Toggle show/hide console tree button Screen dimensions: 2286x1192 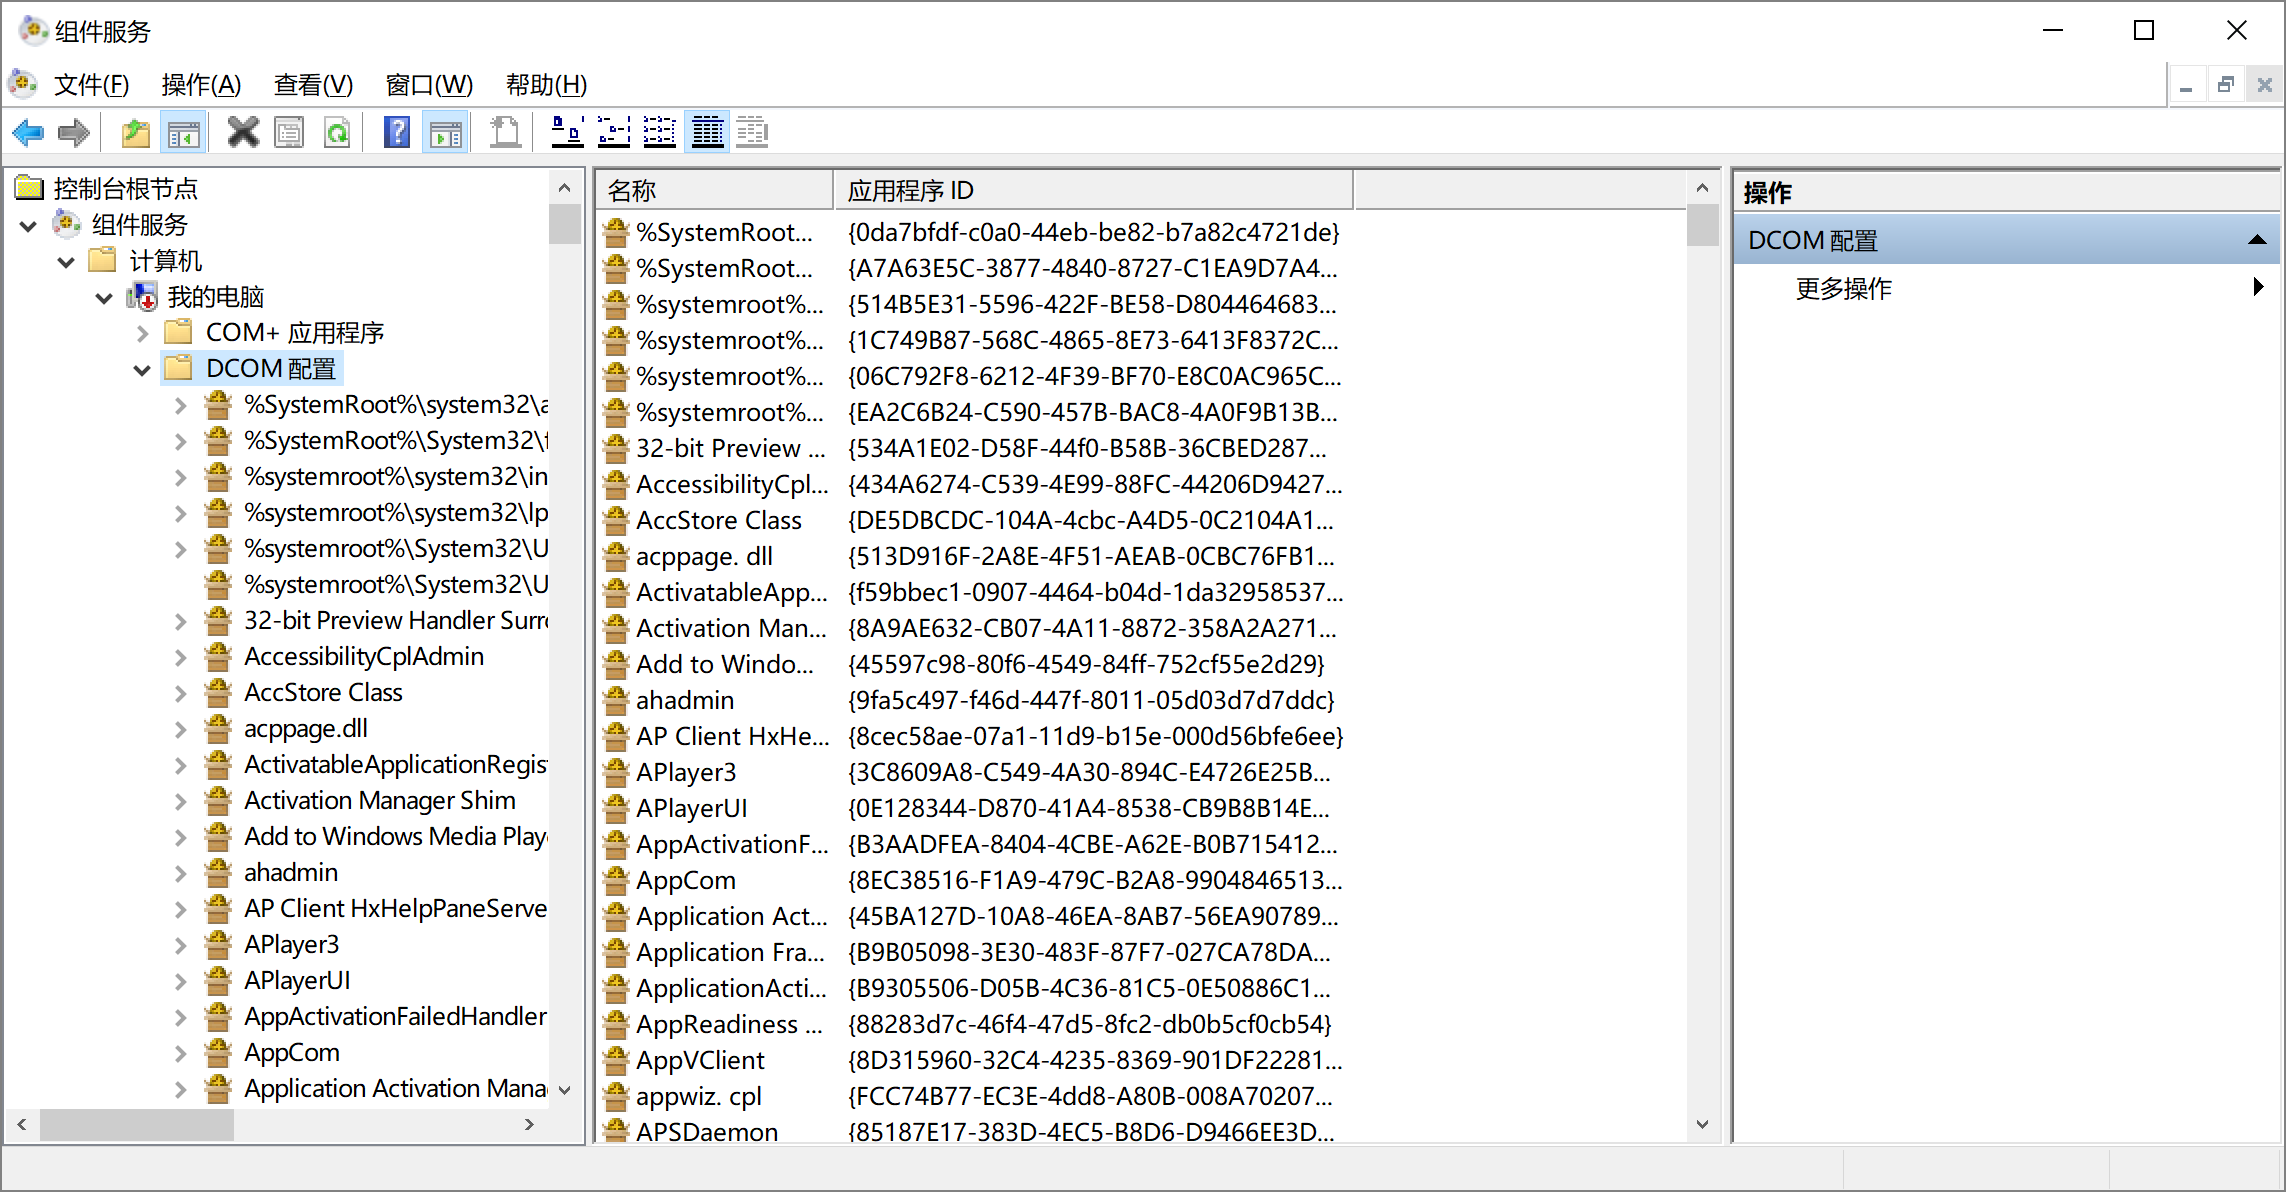coord(183,132)
